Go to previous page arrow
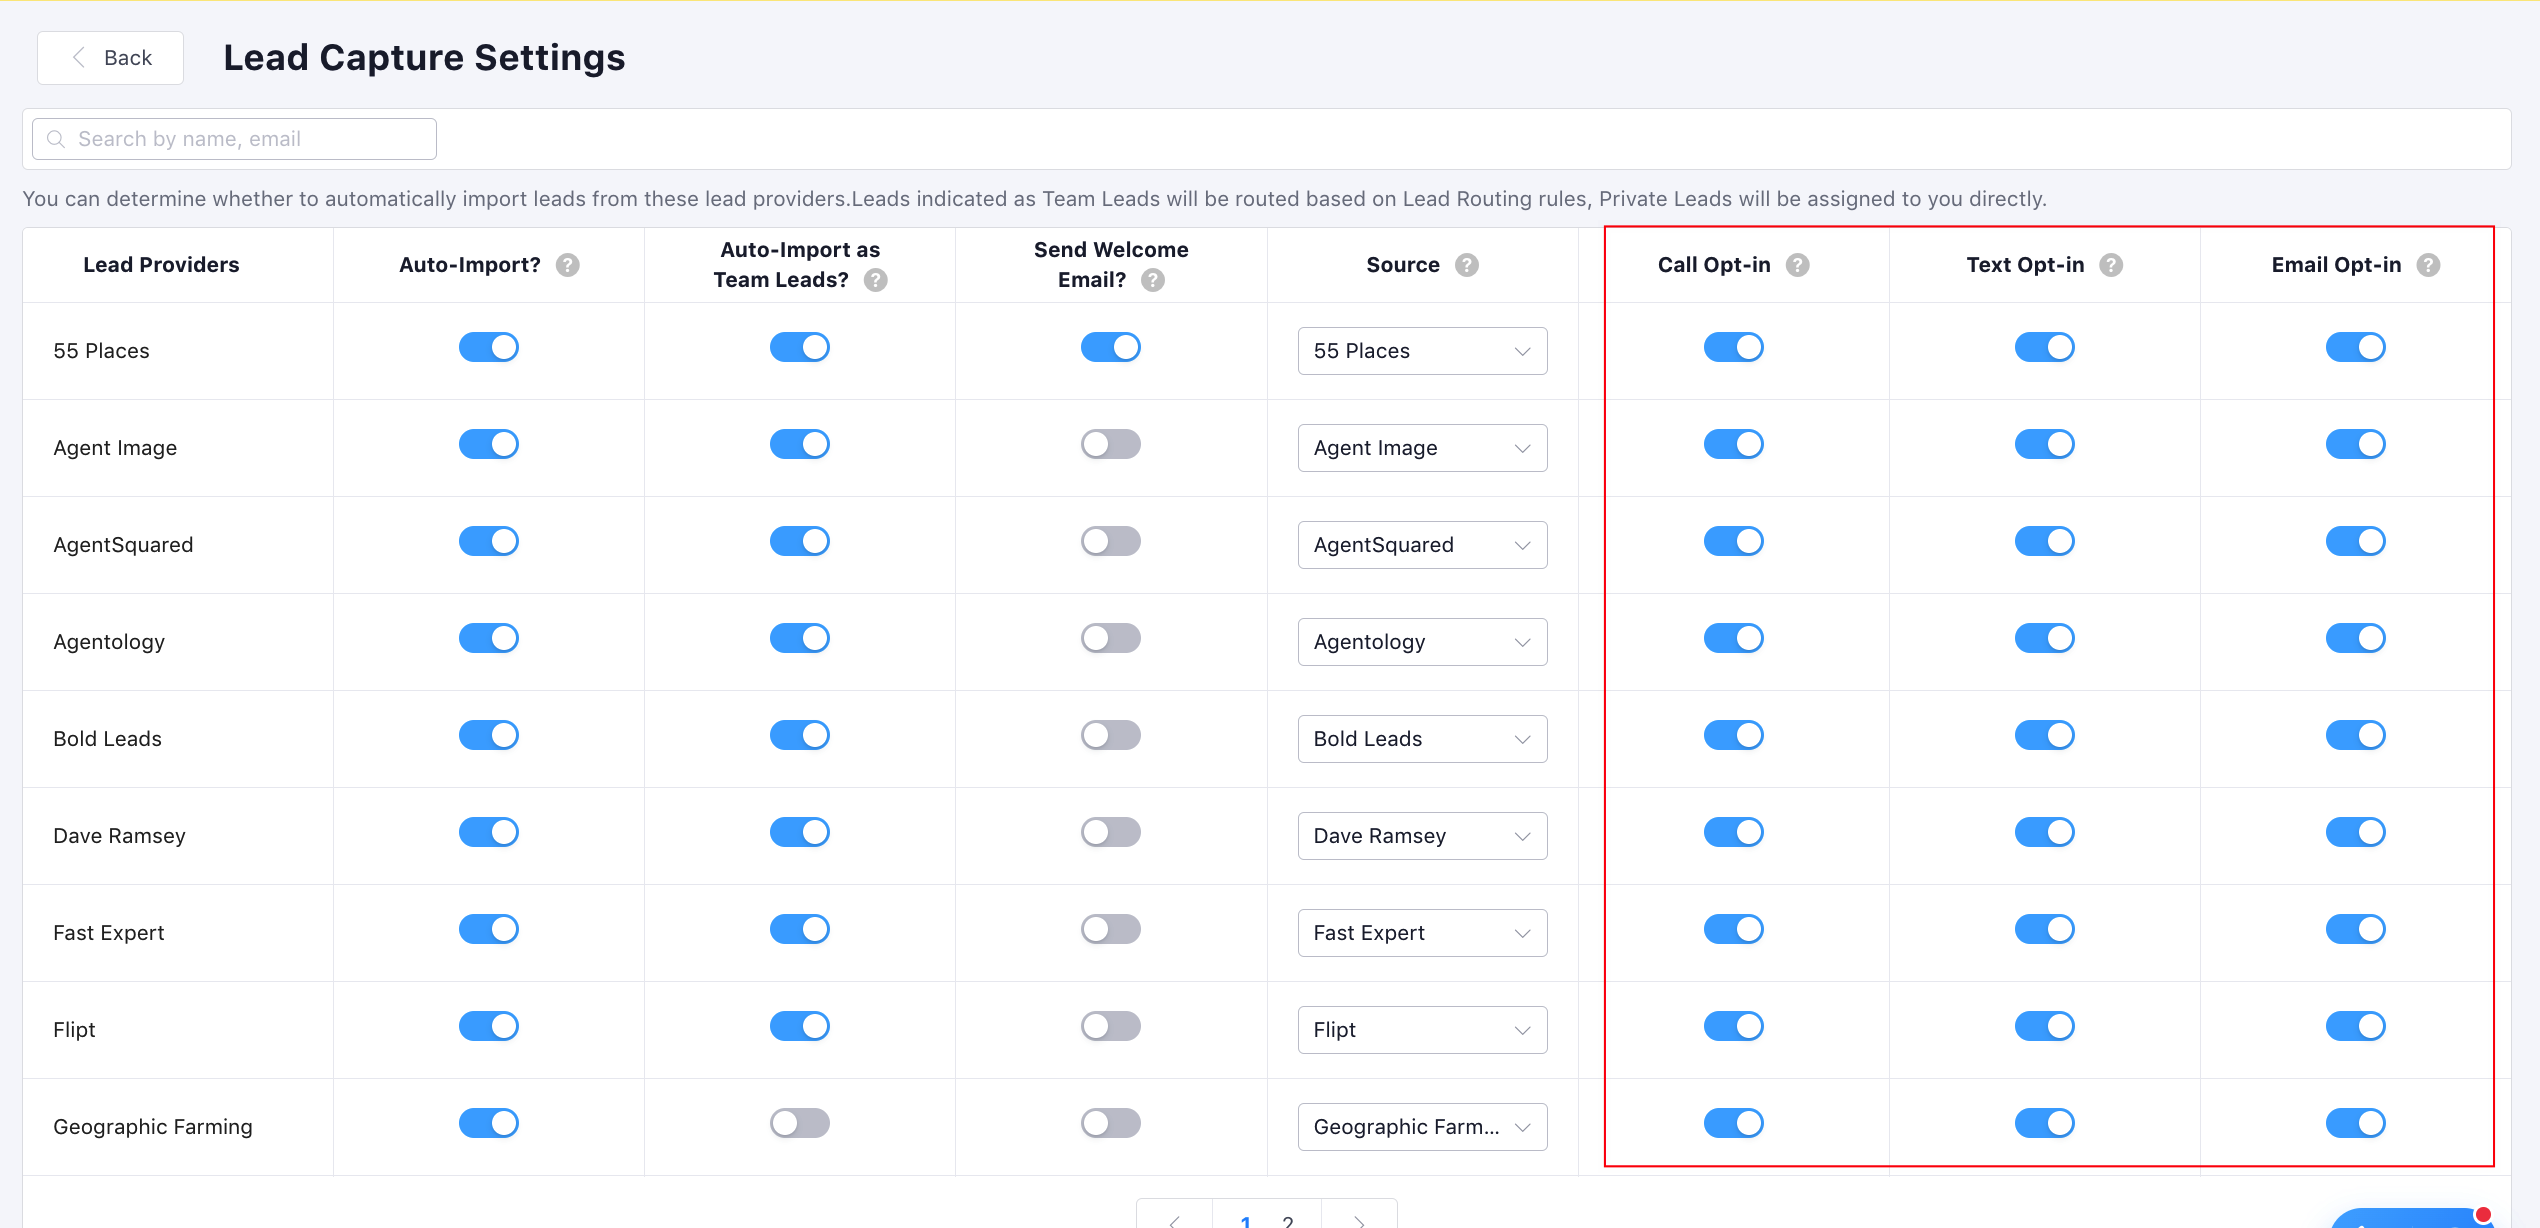This screenshot has height=1228, width=2540. tap(1174, 1220)
